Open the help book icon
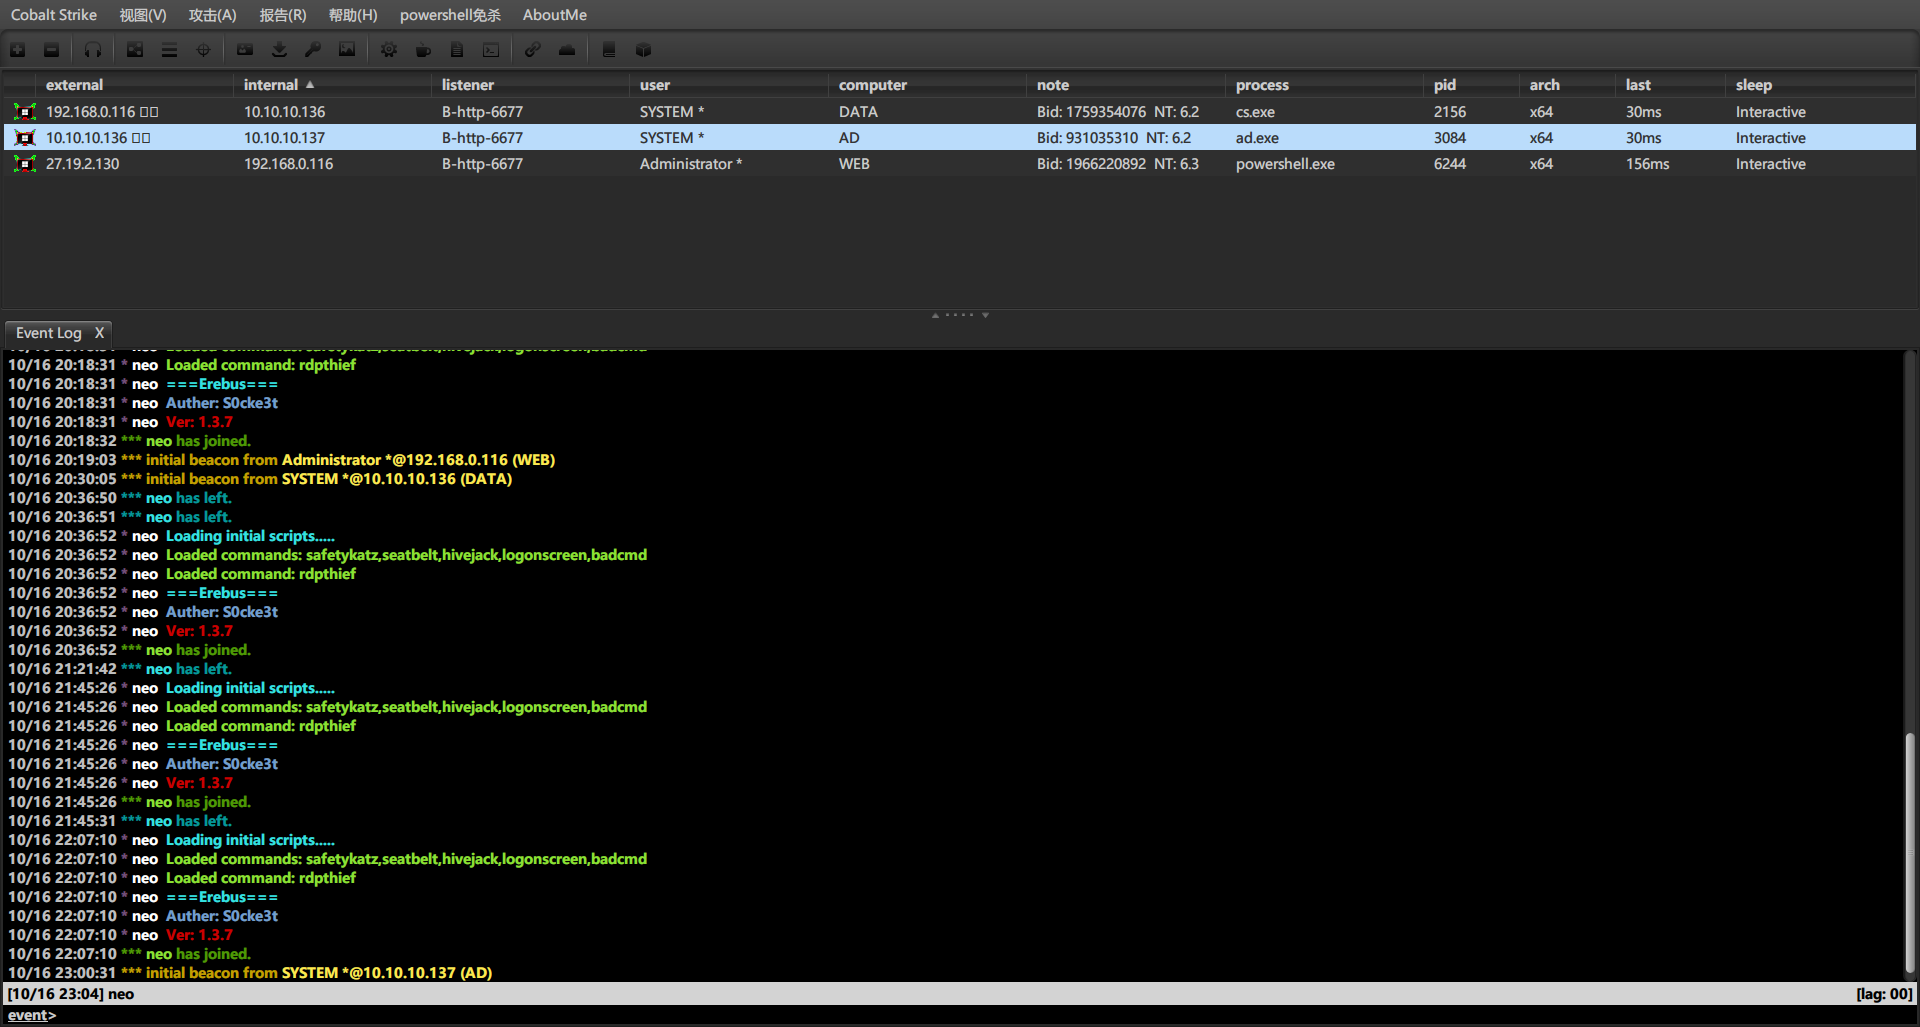The height and width of the screenshot is (1027, 1920). tap(609, 50)
